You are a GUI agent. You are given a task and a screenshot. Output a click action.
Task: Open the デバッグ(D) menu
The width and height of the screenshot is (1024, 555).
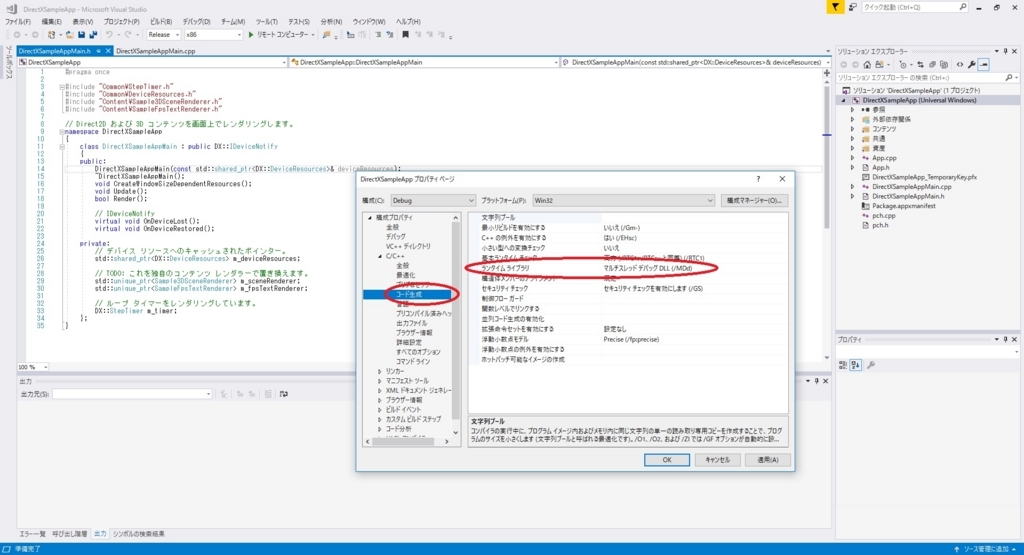[196, 22]
